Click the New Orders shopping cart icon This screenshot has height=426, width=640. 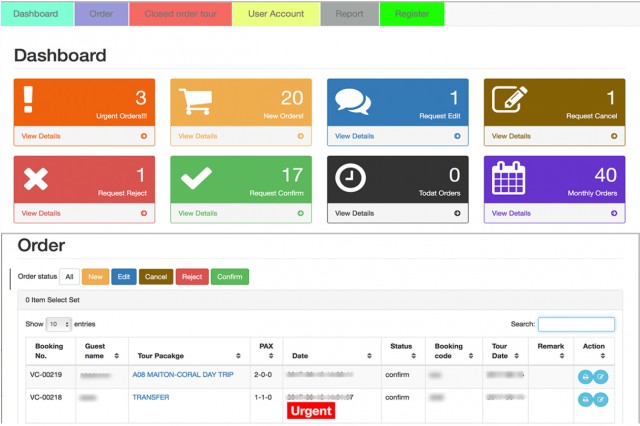(x=197, y=101)
